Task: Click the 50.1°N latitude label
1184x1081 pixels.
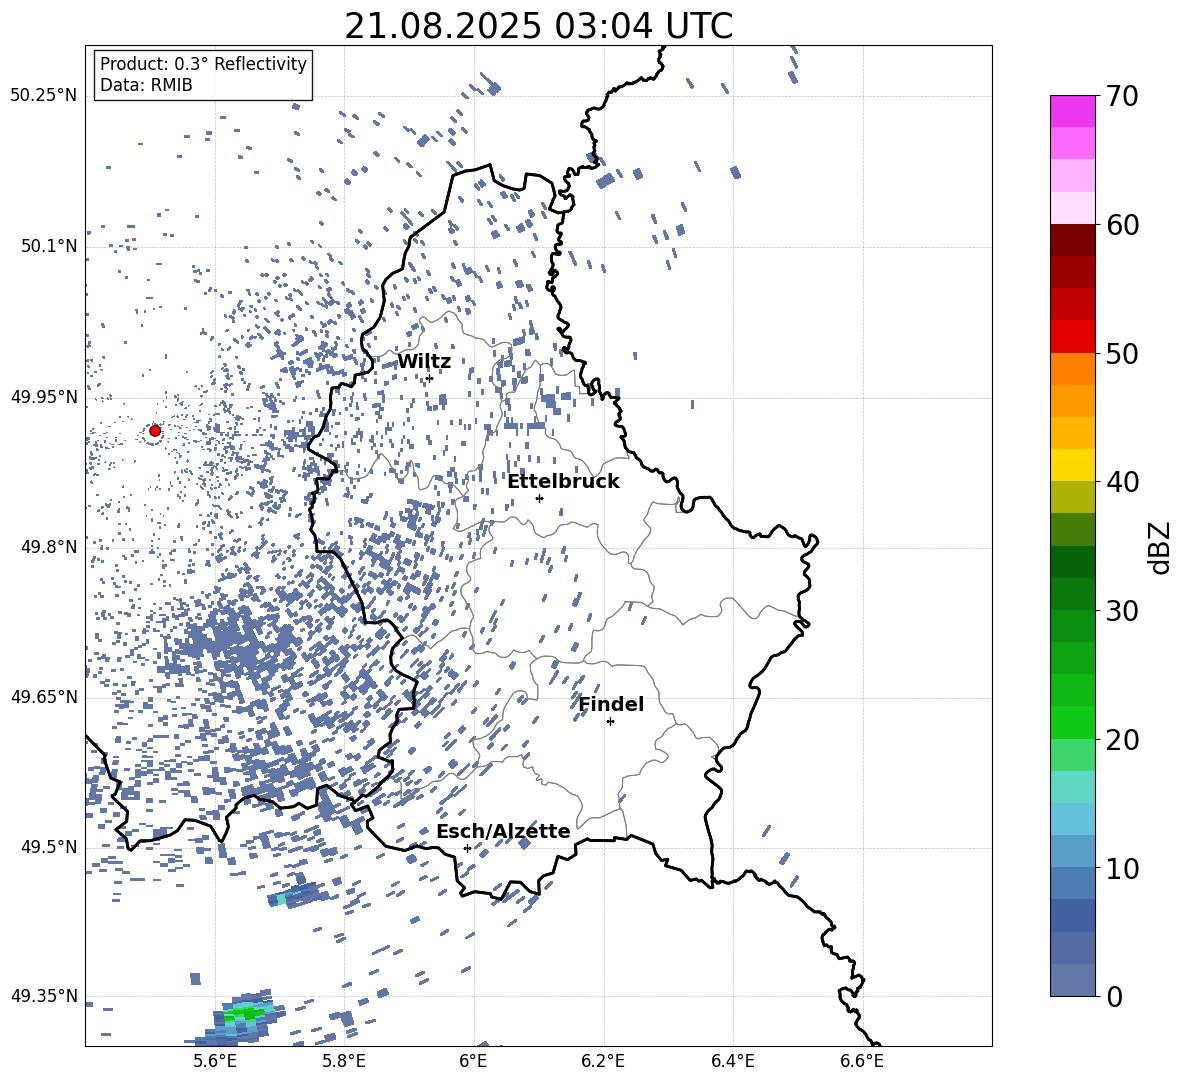Action: [x=49, y=247]
